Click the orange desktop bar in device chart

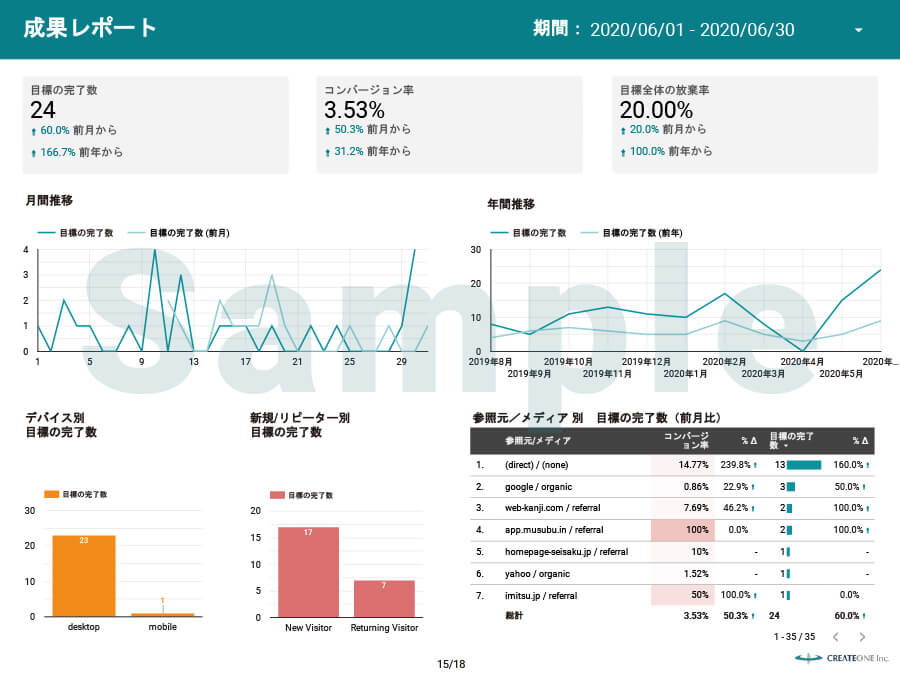tap(83, 576)
